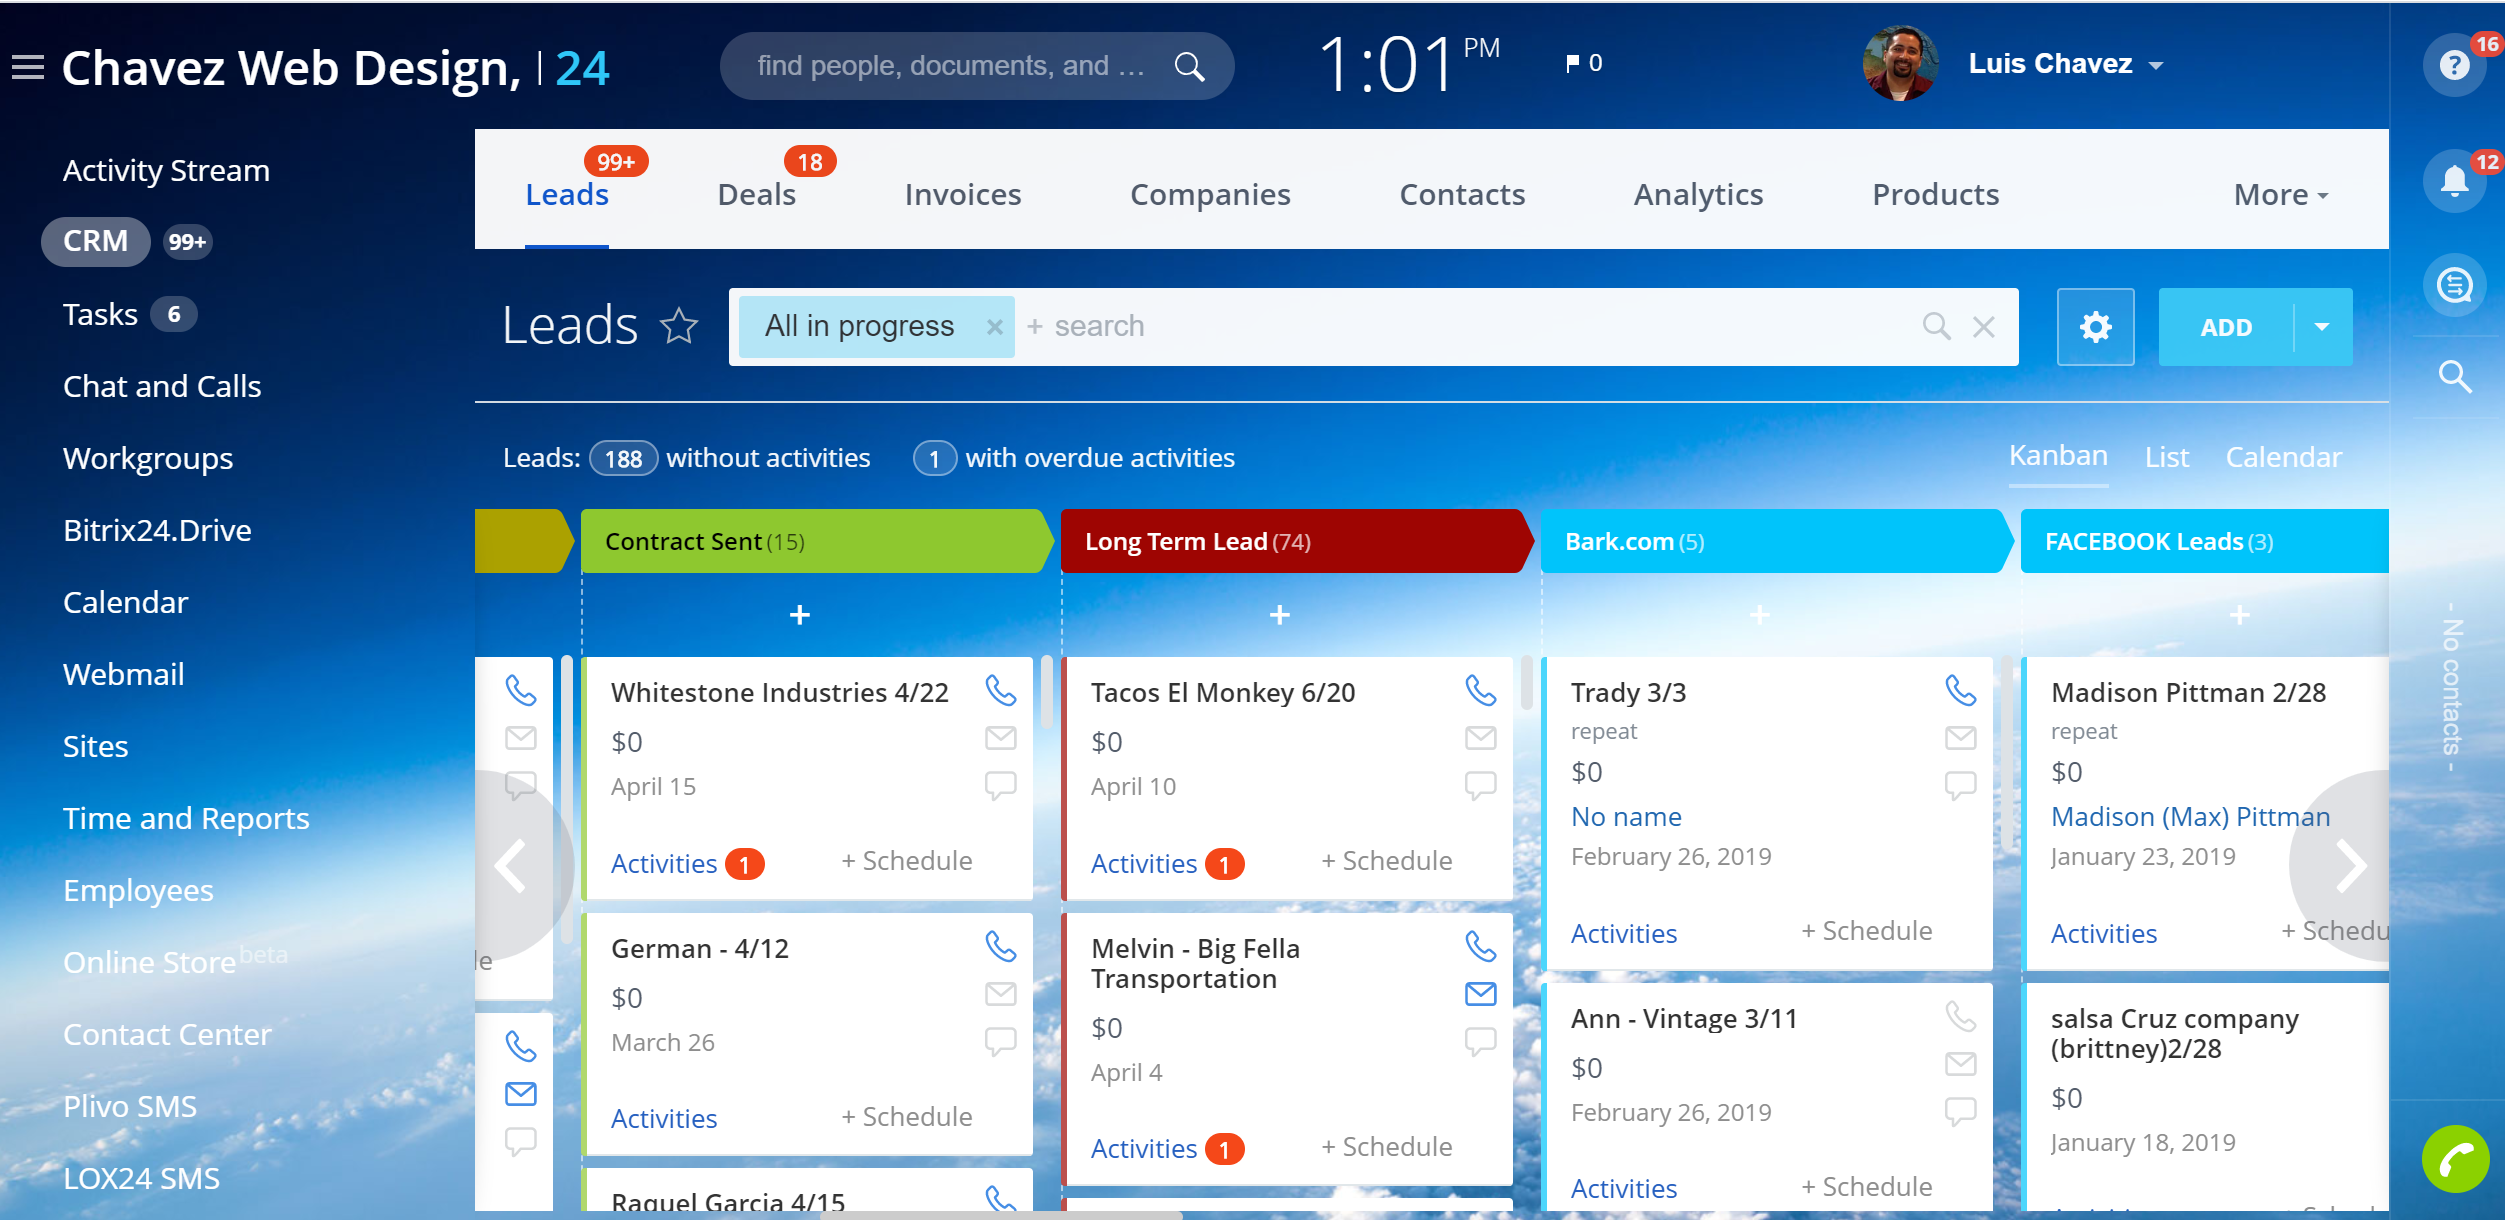The height and width of the screenshot is (1220, 2505).
Task: Click the FACEBOOK Leads stage header
Action: pos(2205,541)
